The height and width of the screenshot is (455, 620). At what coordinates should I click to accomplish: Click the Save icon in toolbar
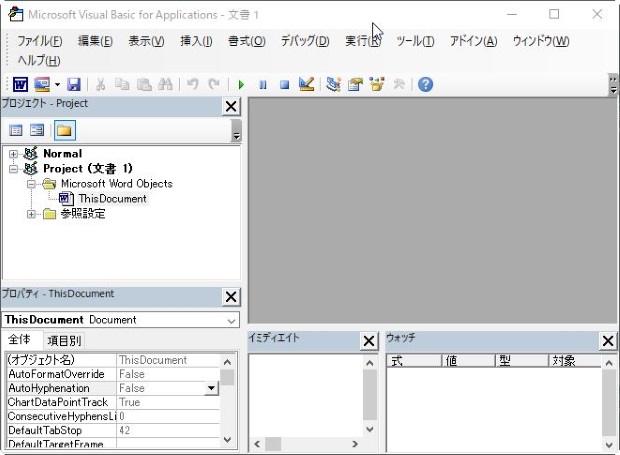[74, 84]
